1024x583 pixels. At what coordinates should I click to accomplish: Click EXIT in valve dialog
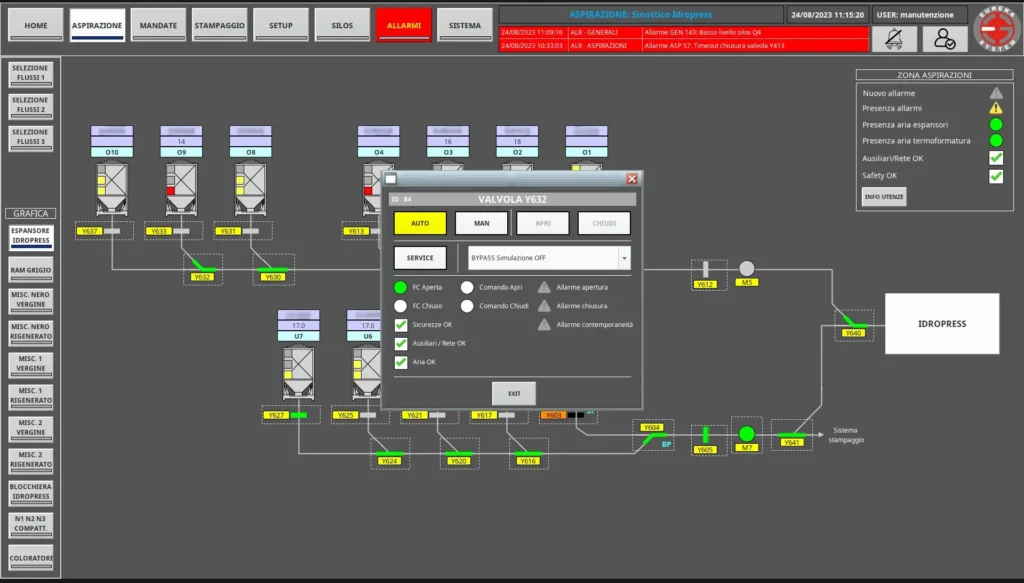pyautogui.click(x=514, y=394)
